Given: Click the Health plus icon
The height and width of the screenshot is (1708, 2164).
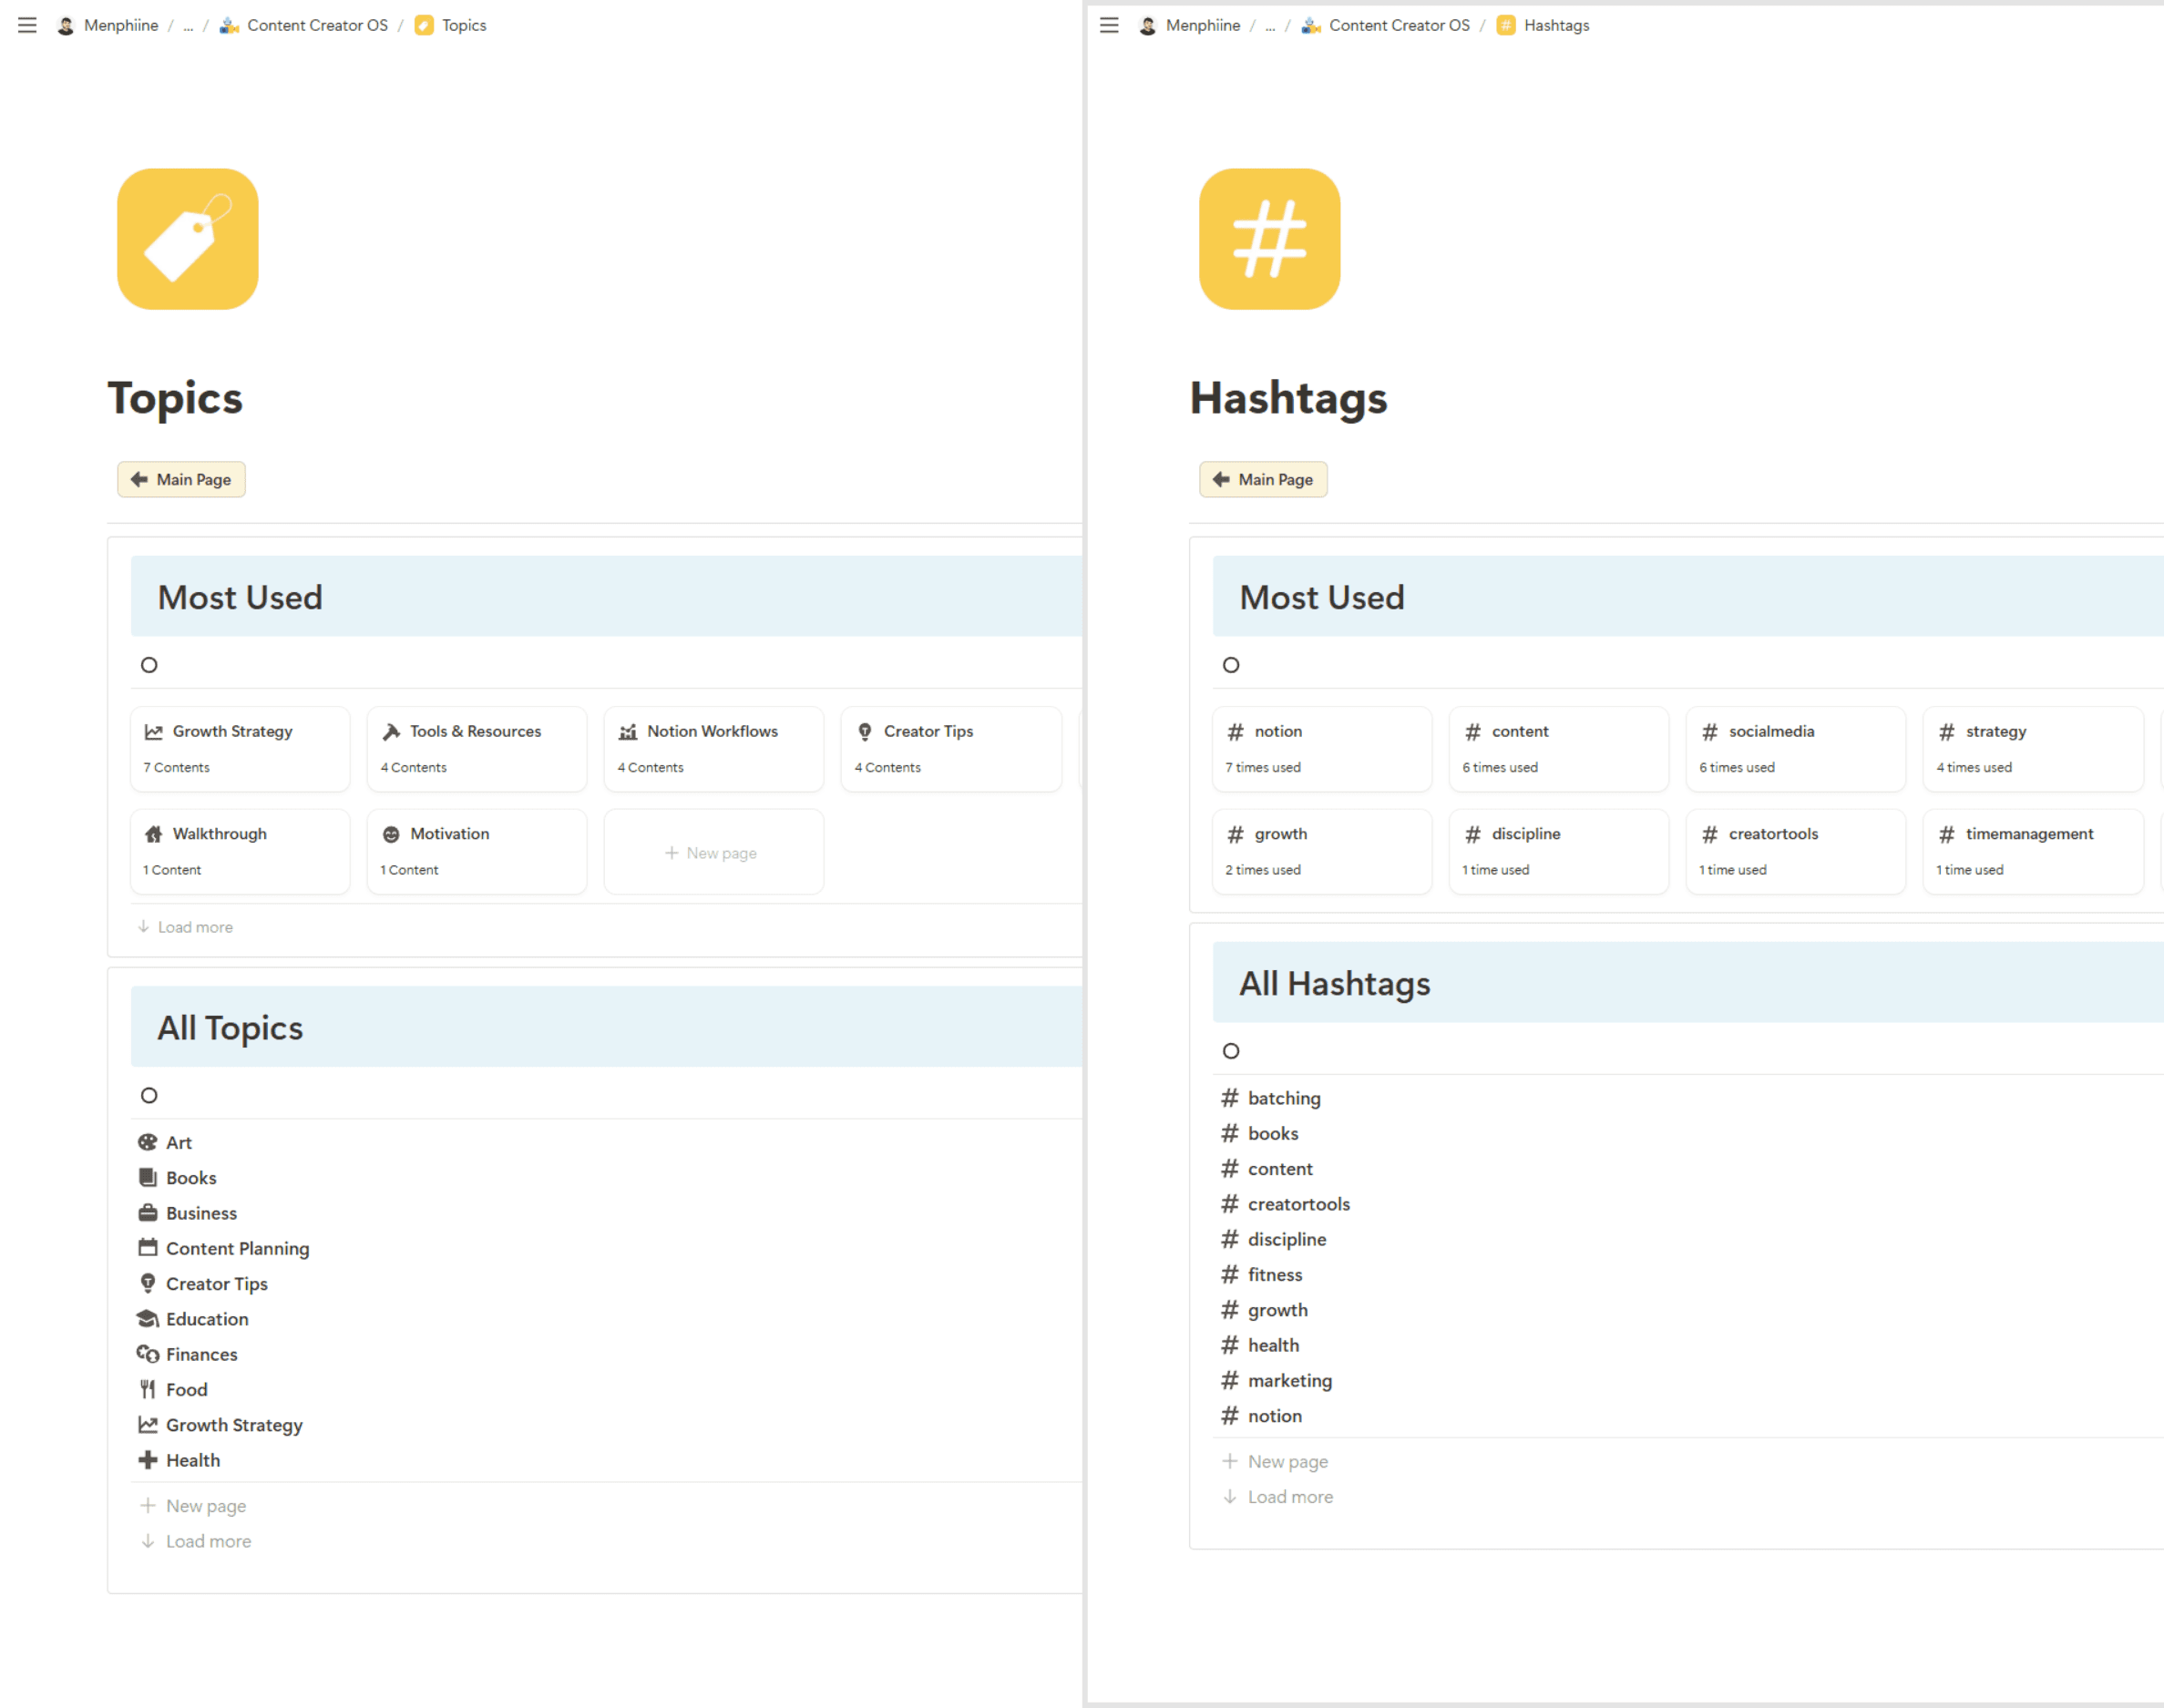Looking at the screenshot, I should tap(148, 1460).
